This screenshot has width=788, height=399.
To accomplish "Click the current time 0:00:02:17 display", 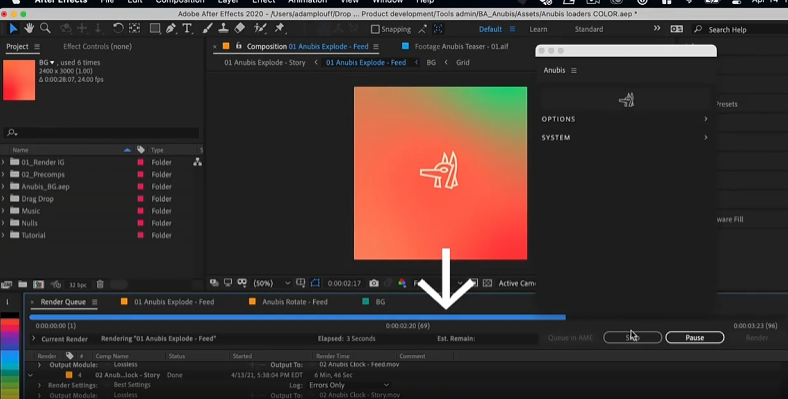I will point(344,283).
